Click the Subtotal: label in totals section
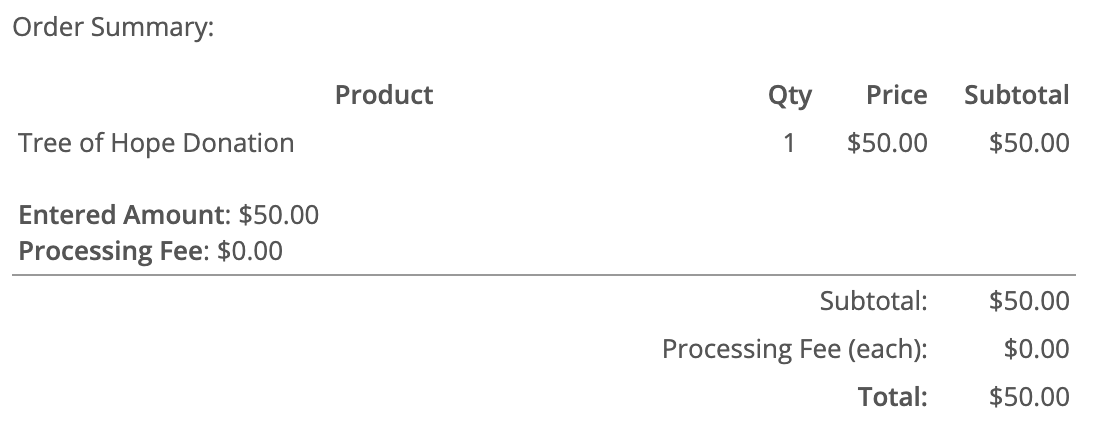 coord(873,301)
